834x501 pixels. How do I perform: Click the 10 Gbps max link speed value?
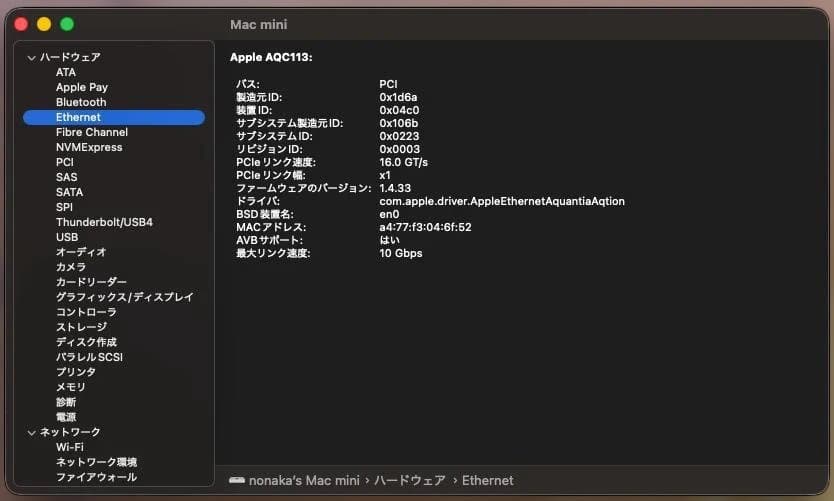click(x=401, y=253)
